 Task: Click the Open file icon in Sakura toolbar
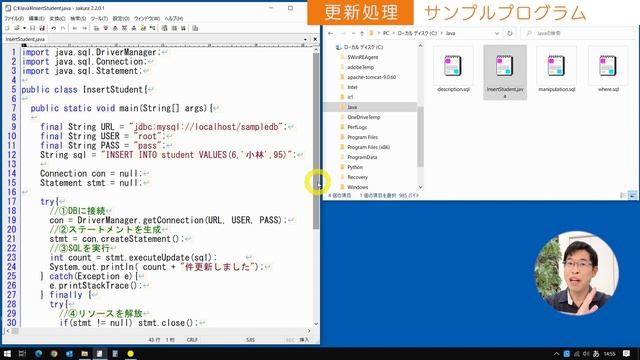click(17, 28)
